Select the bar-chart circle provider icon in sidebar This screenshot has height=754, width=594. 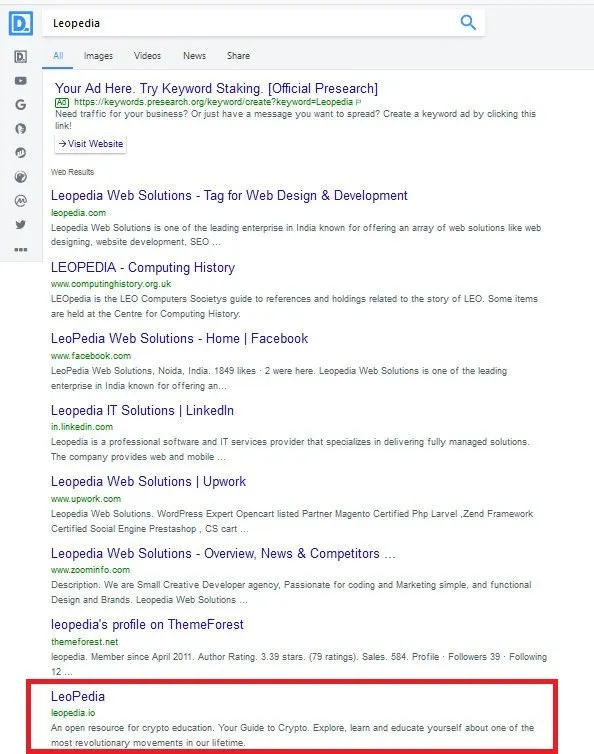point(21,153)
